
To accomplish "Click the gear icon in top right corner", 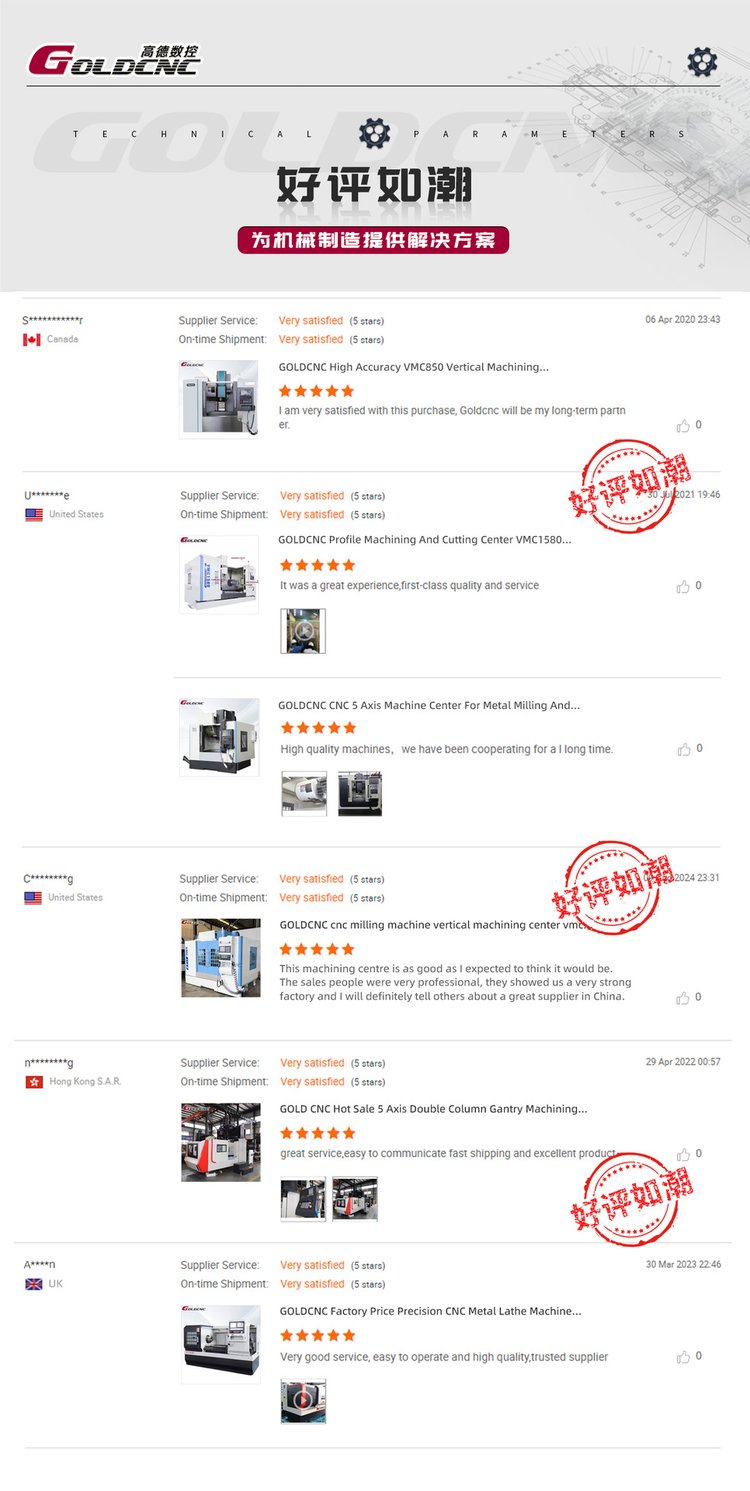I will coord(702,62).
